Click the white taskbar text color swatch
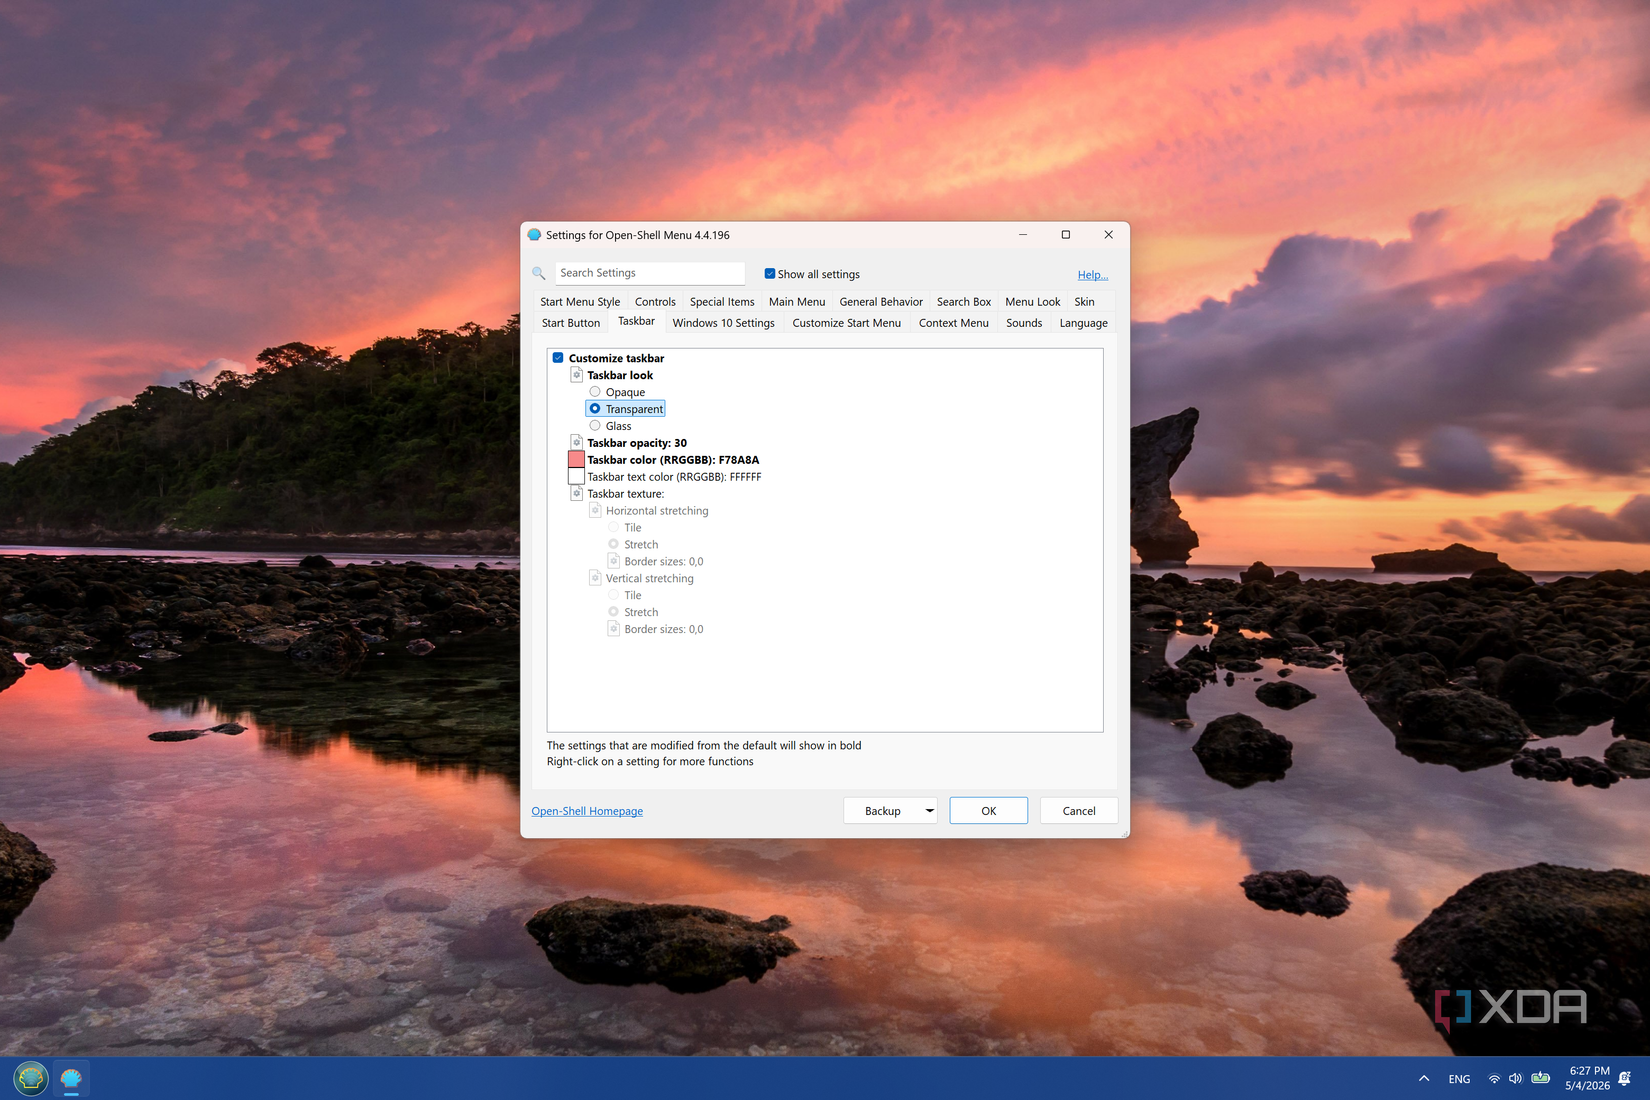The height and width of the screenshot is (1100, 1650). point(576,476)
